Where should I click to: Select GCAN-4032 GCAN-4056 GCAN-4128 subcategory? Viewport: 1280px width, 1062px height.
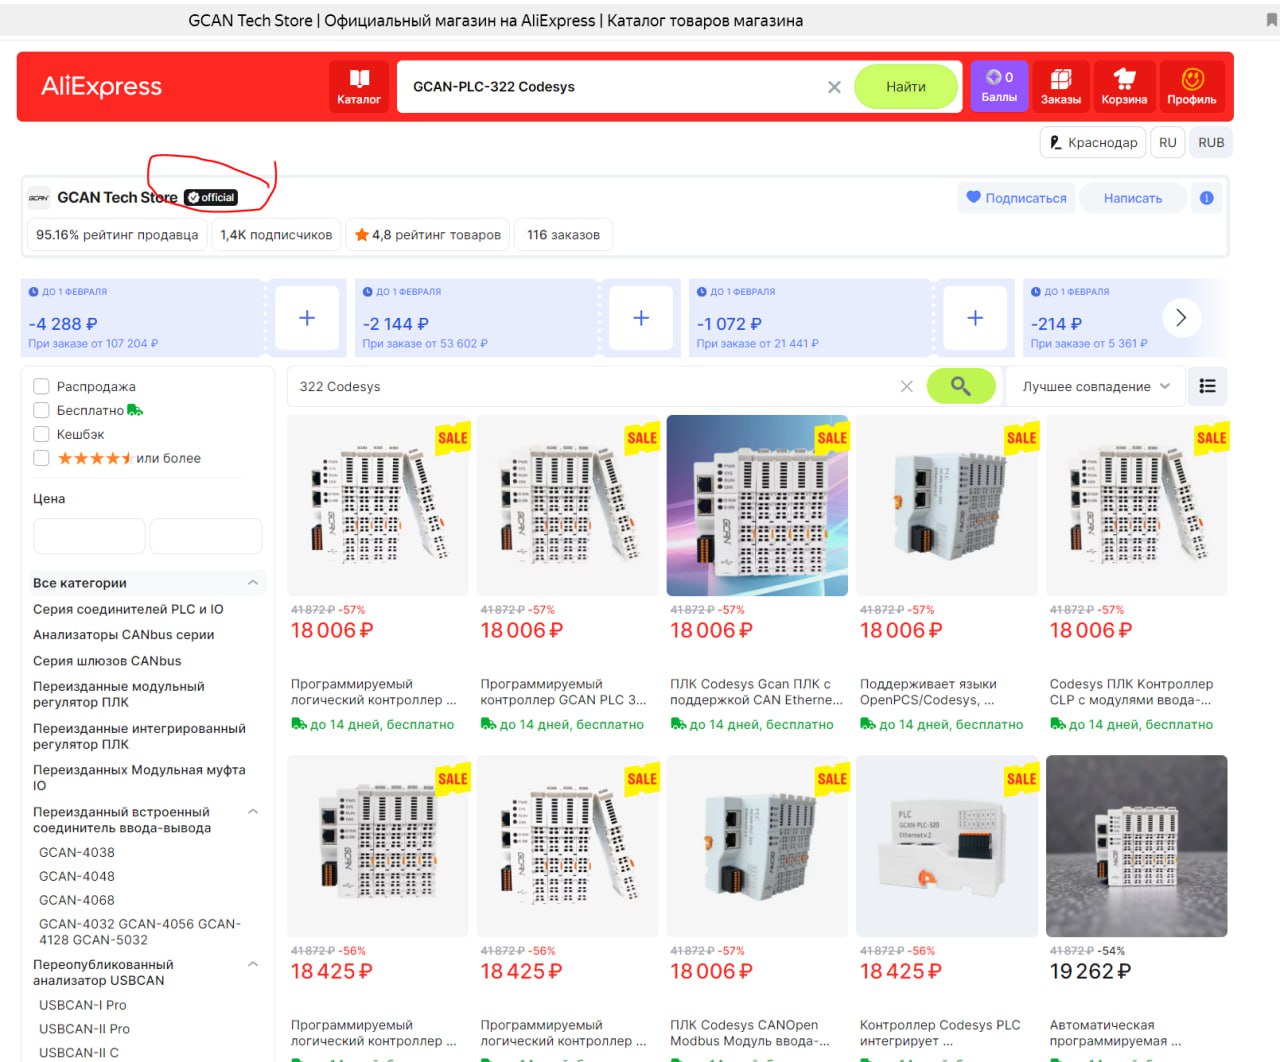tap(140, 932)
